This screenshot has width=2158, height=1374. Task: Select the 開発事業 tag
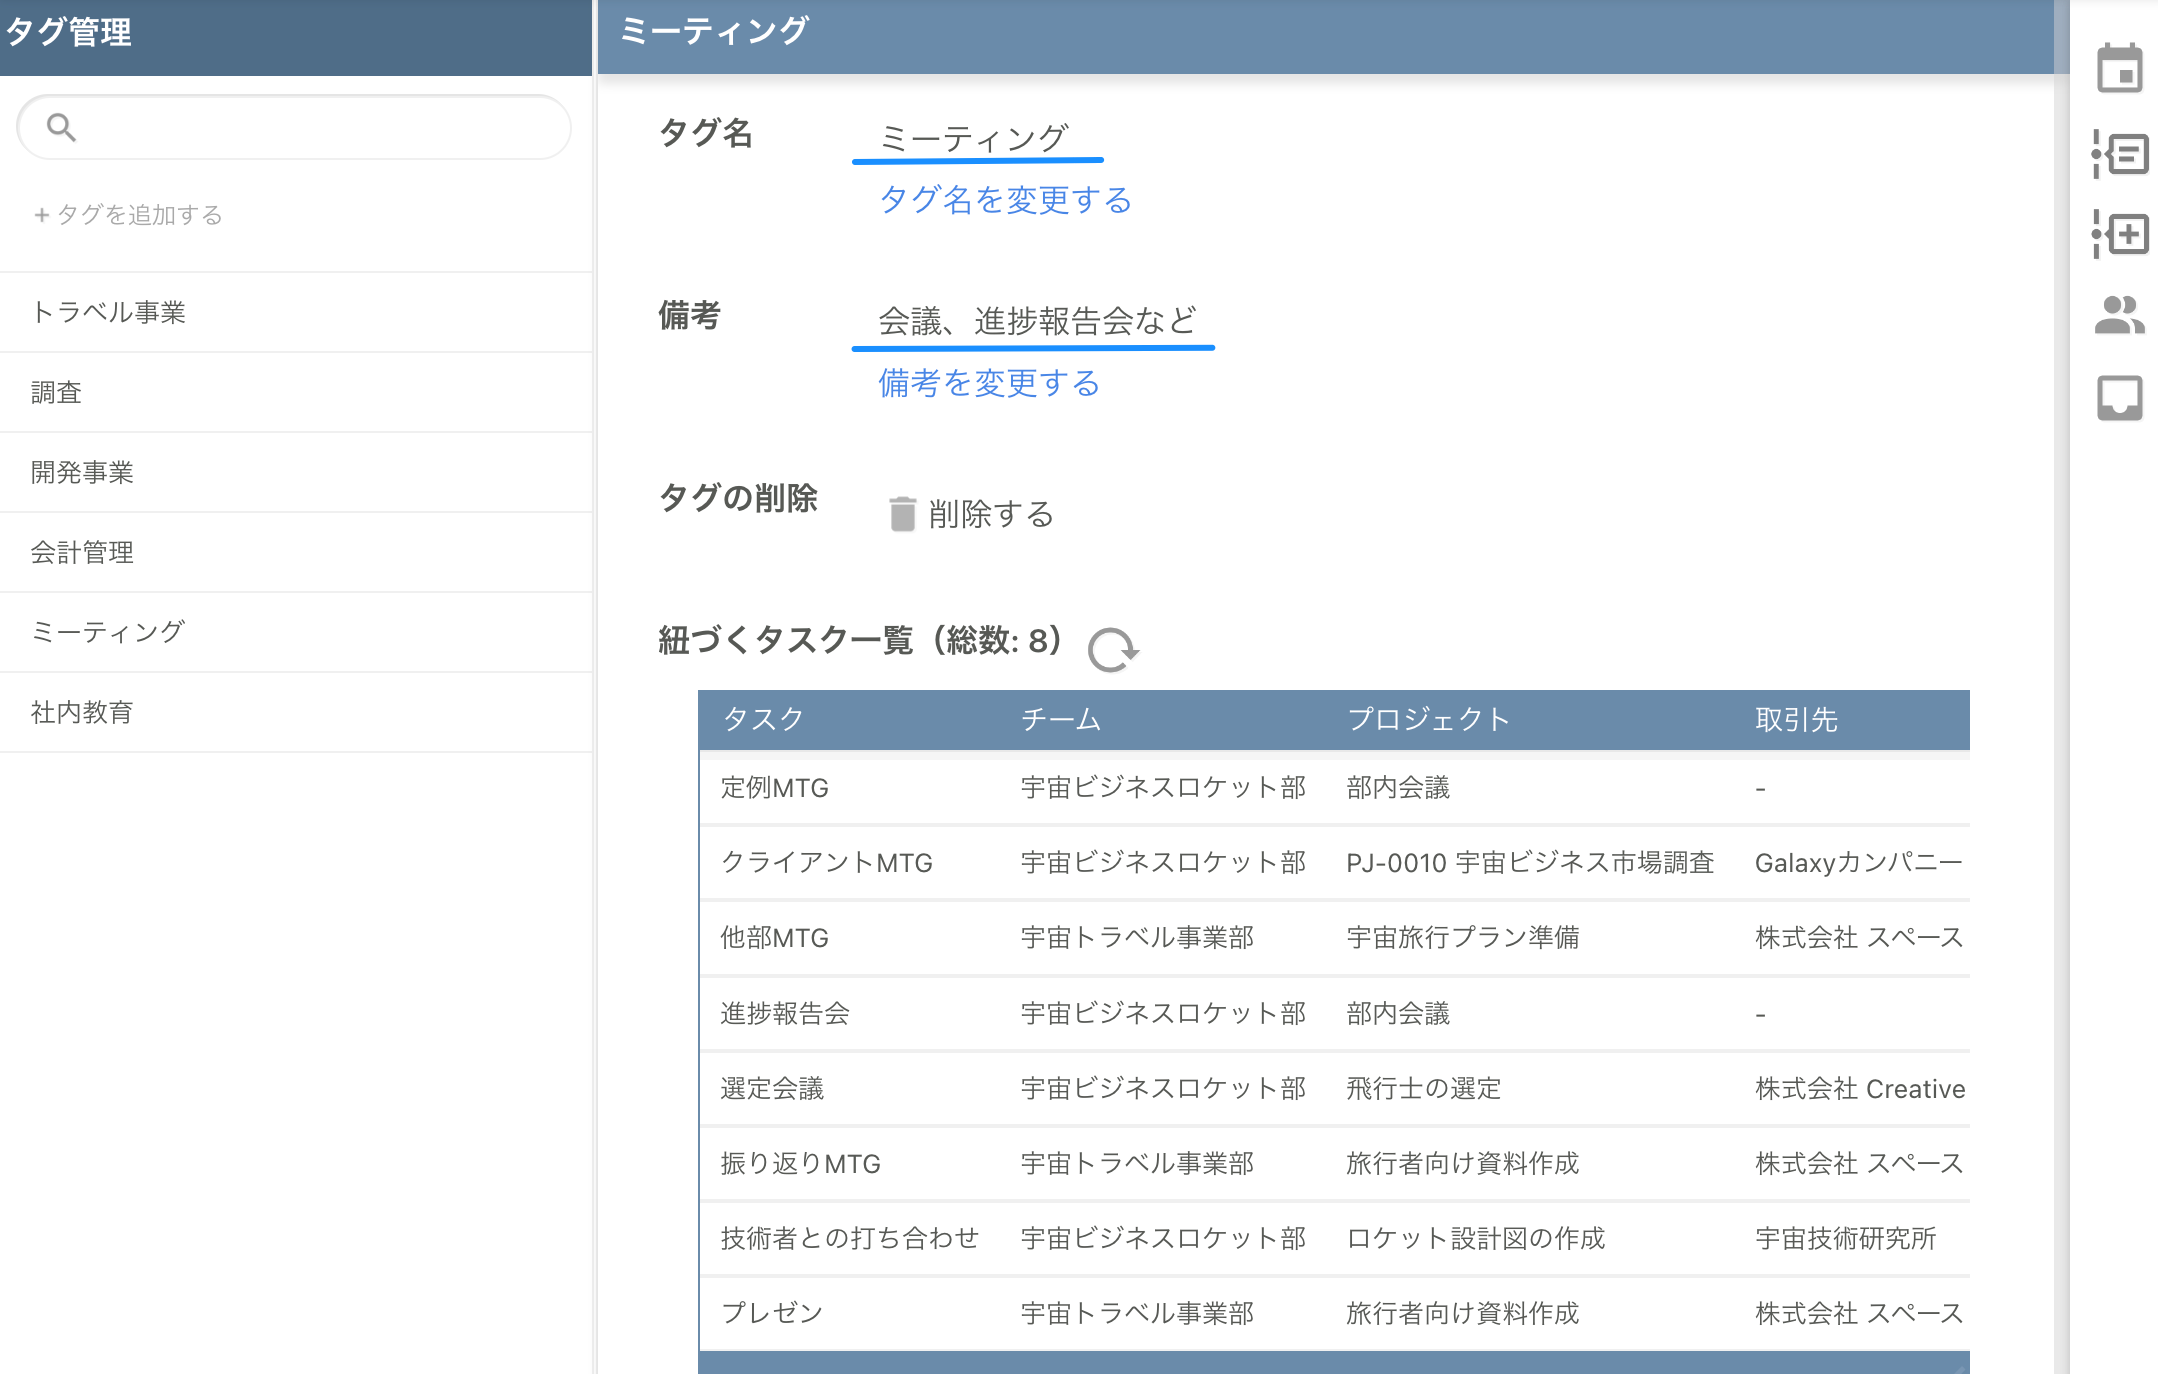(x=84, y=471)
